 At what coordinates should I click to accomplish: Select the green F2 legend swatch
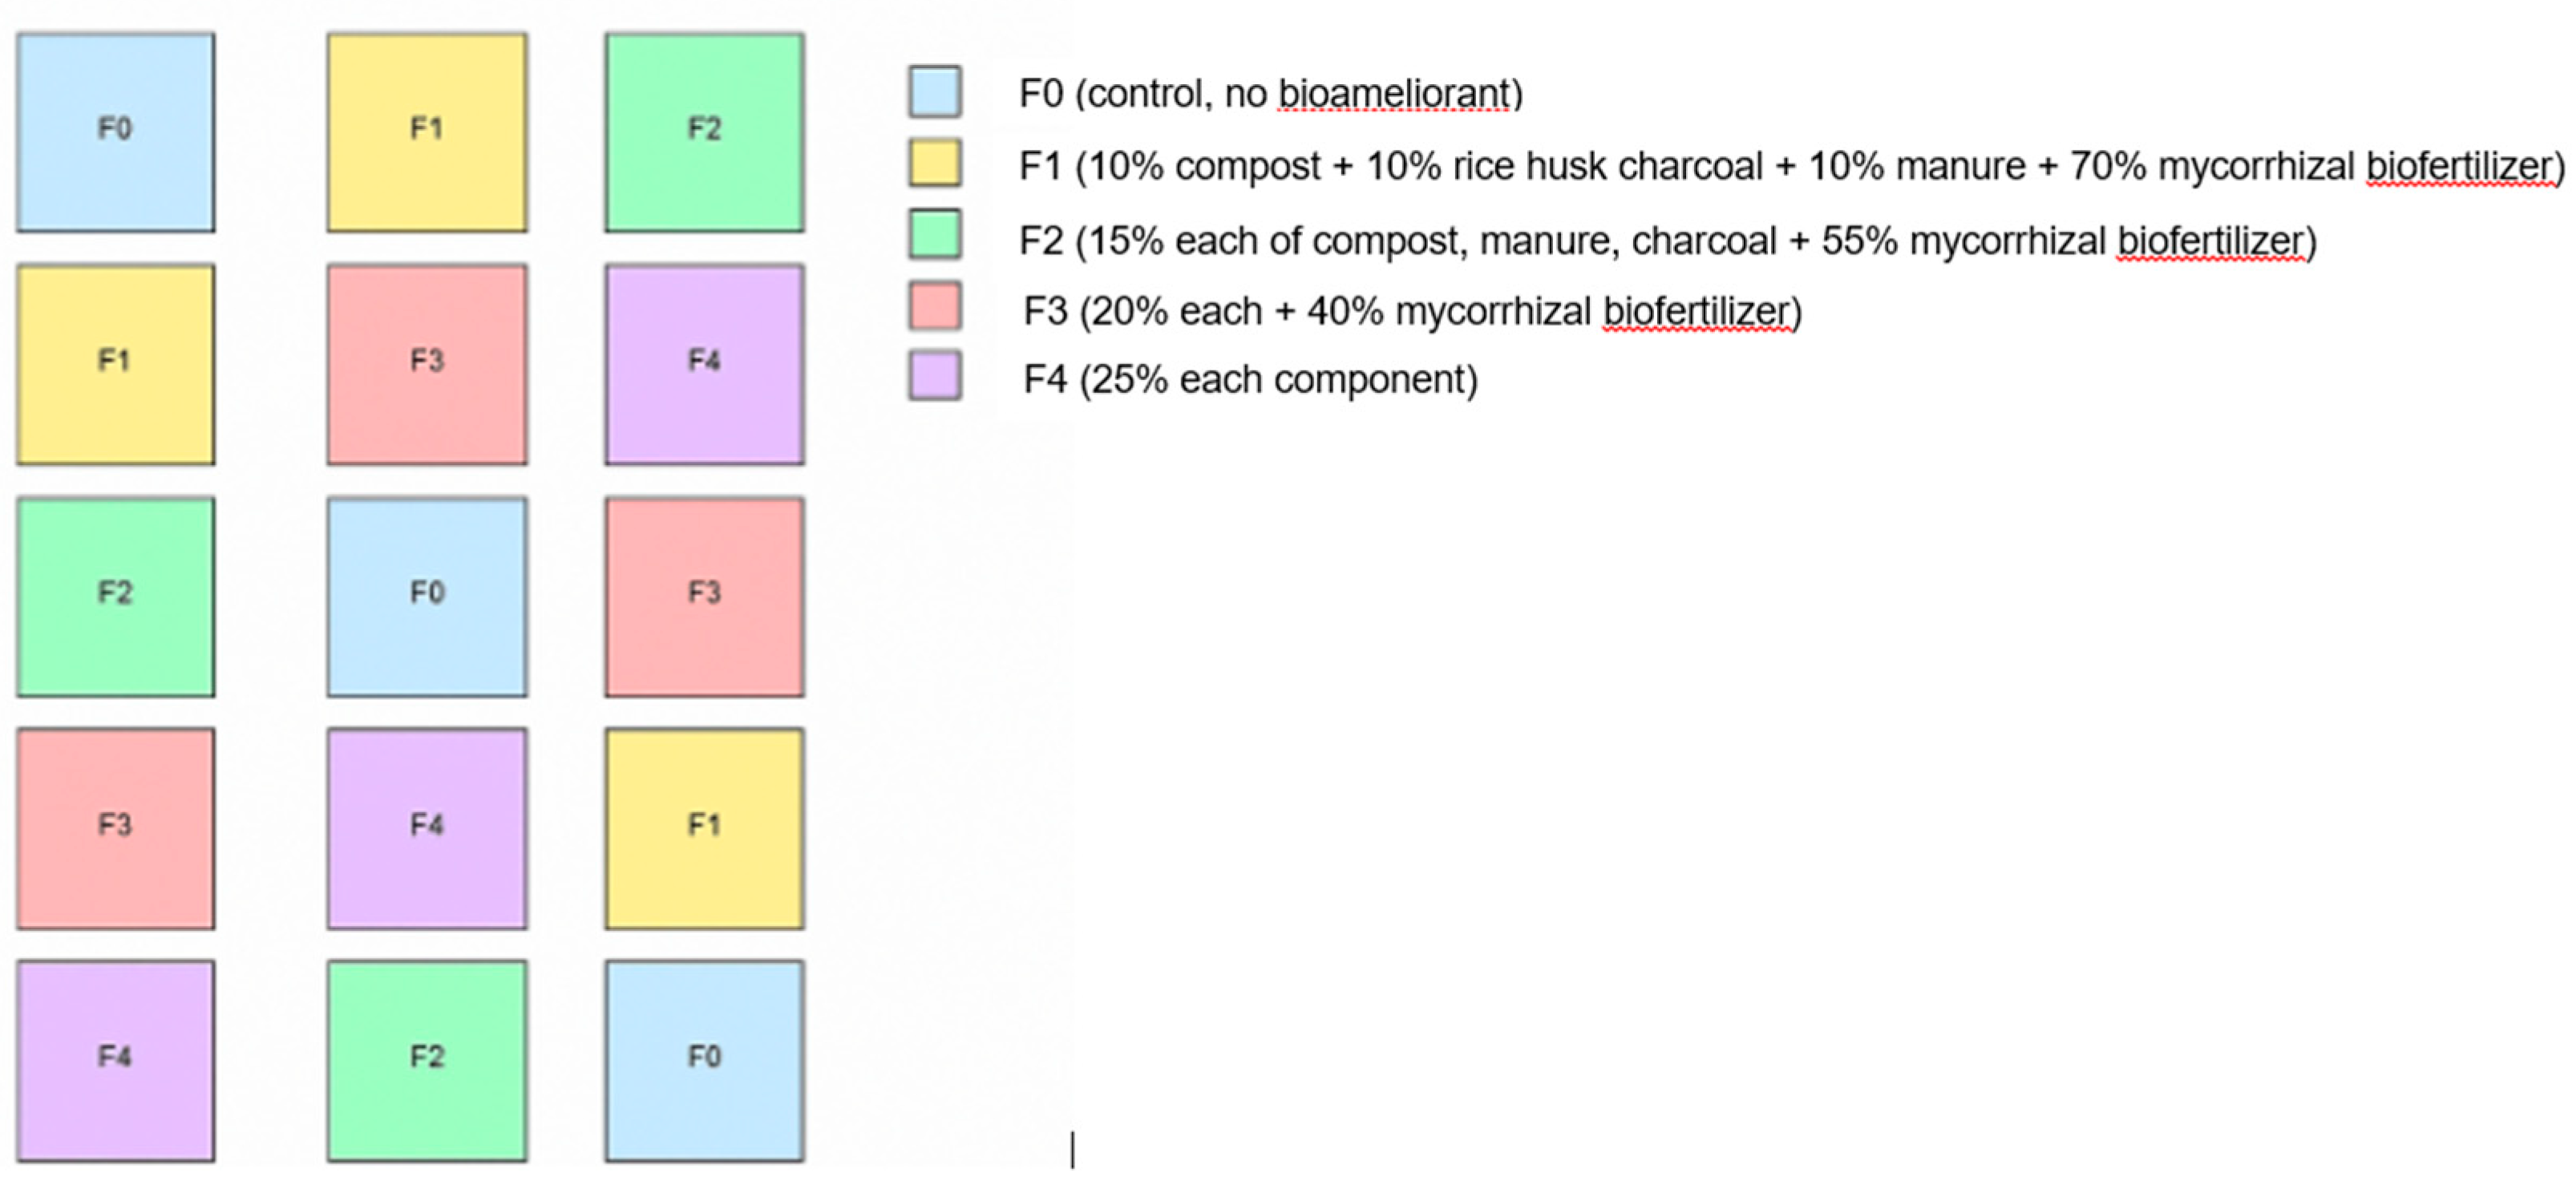tap(935, 234)
